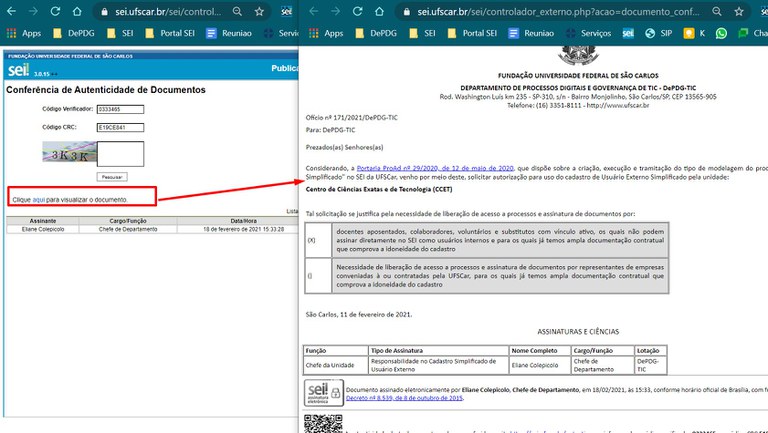The height and width of the screenshot is (433, 768).
Task: Click zoom icon in right browser address bar
Action: pyautogui.click(x=717, y=11)
